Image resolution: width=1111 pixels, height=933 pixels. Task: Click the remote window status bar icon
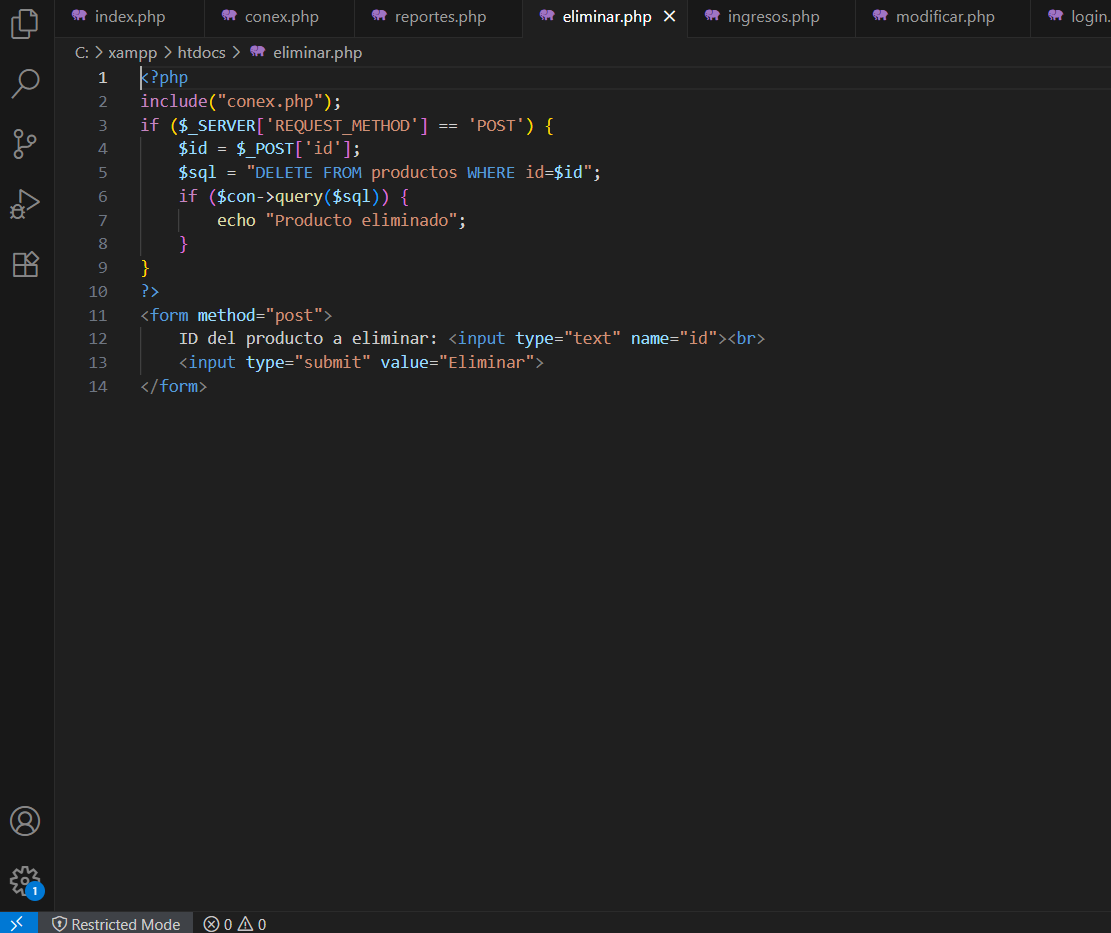click(x=18, y=923)
